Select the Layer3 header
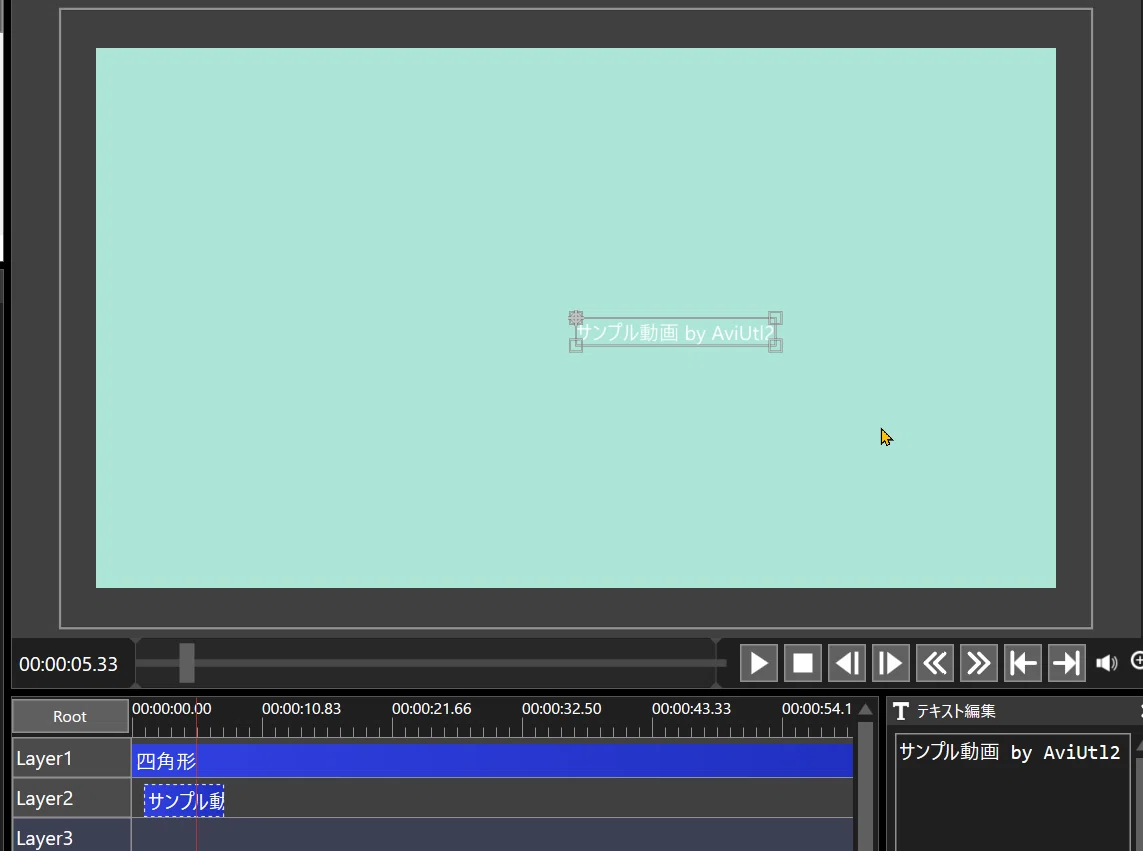This screenshot has width=1143, height=851. tap(71, 836)
